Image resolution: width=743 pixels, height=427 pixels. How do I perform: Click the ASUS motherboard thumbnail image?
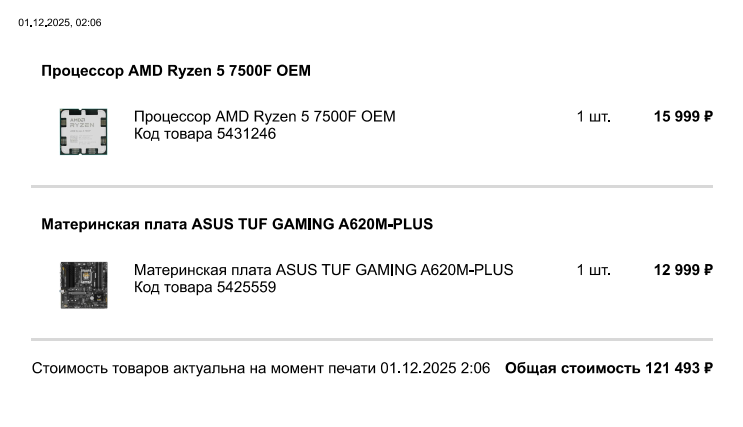(x=83, y=284)
